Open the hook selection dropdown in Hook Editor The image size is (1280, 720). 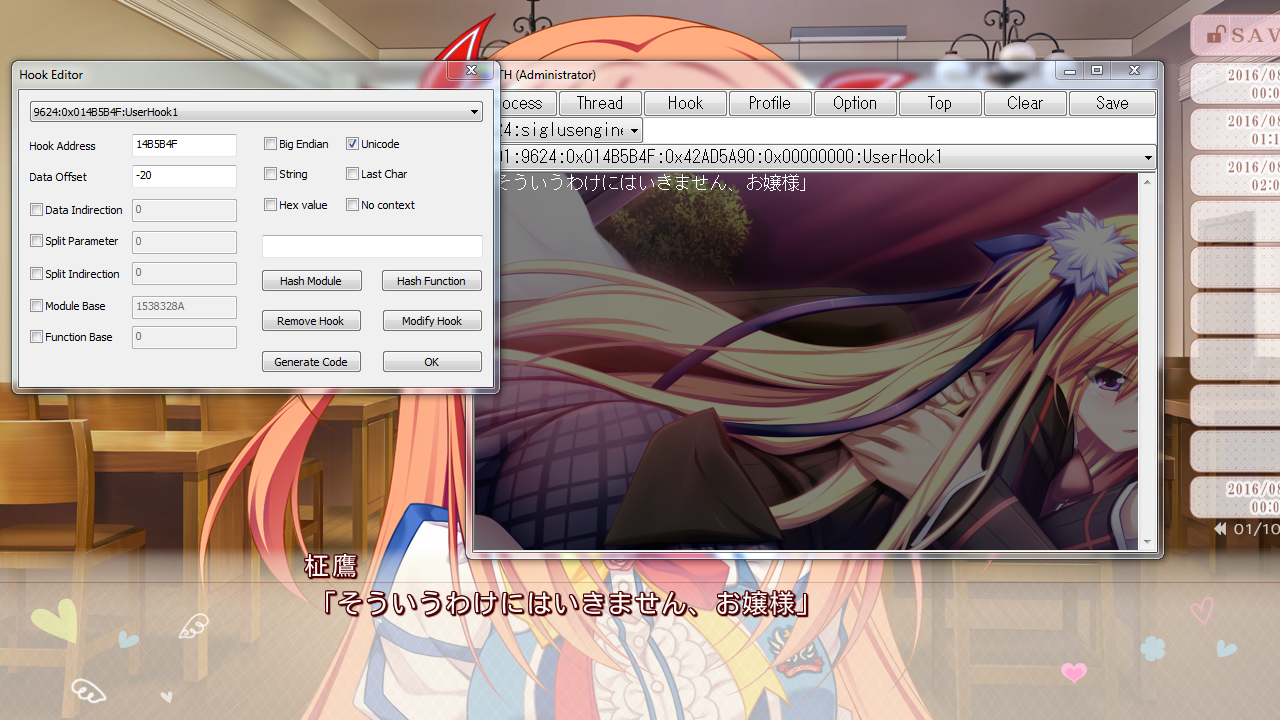click(x=256, y=112)
